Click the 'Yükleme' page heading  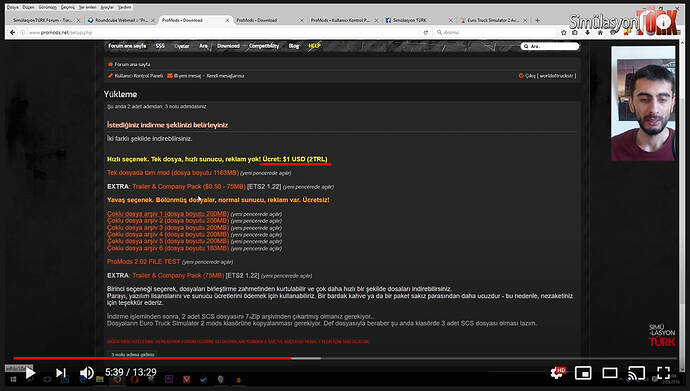point(121,94)
